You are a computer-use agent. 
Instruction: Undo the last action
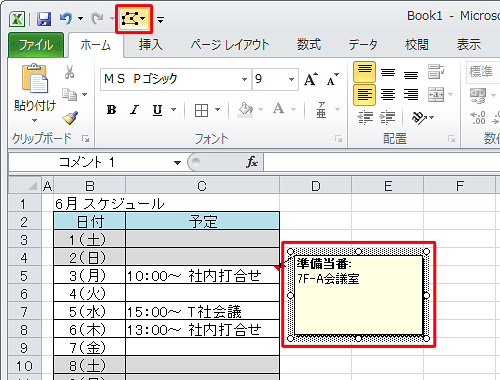(x=66, y=18)
